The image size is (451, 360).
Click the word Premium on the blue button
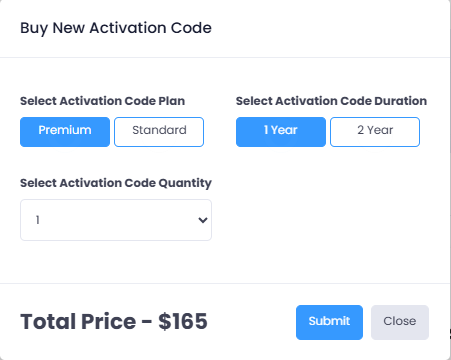coord(65,130)
